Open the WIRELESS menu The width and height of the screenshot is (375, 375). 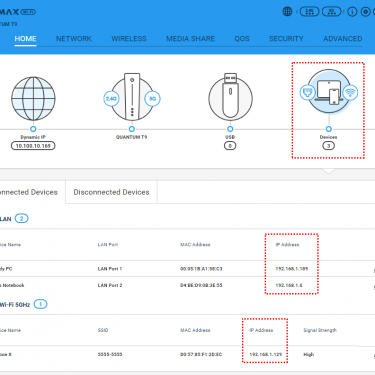click(x=129, y=39)
